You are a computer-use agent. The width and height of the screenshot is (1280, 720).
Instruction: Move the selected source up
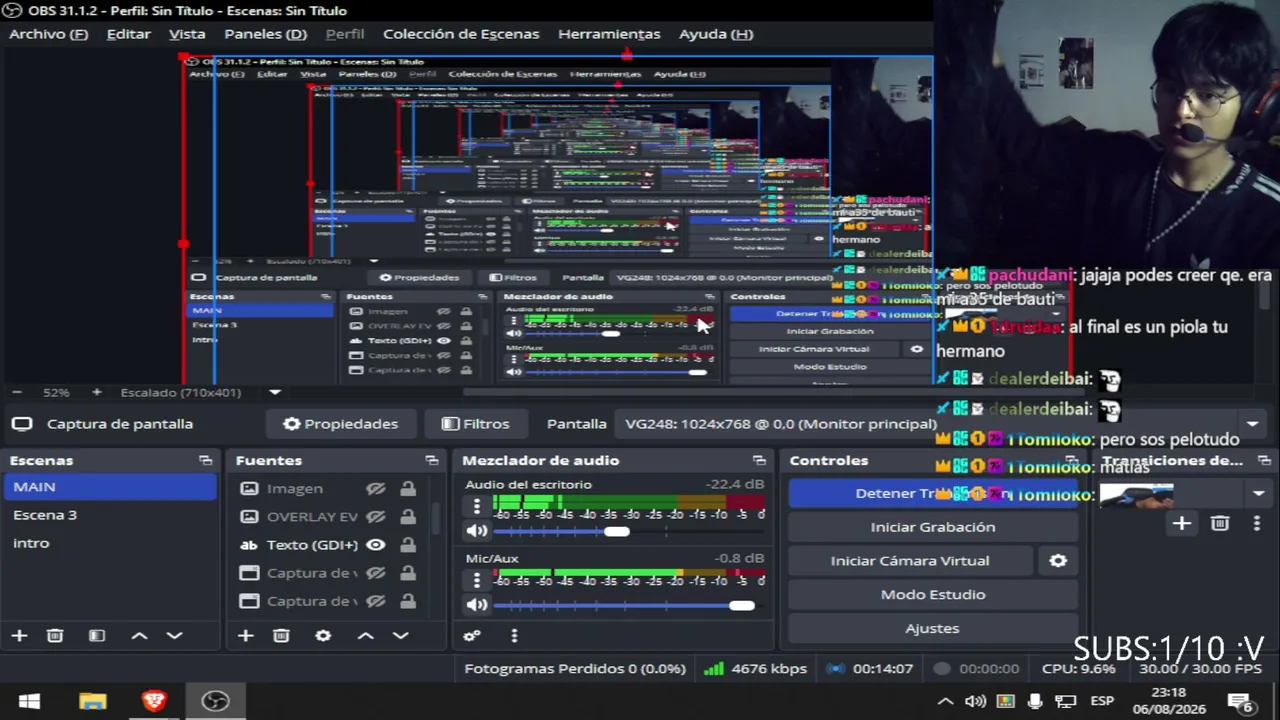click(x=365, y=635)
